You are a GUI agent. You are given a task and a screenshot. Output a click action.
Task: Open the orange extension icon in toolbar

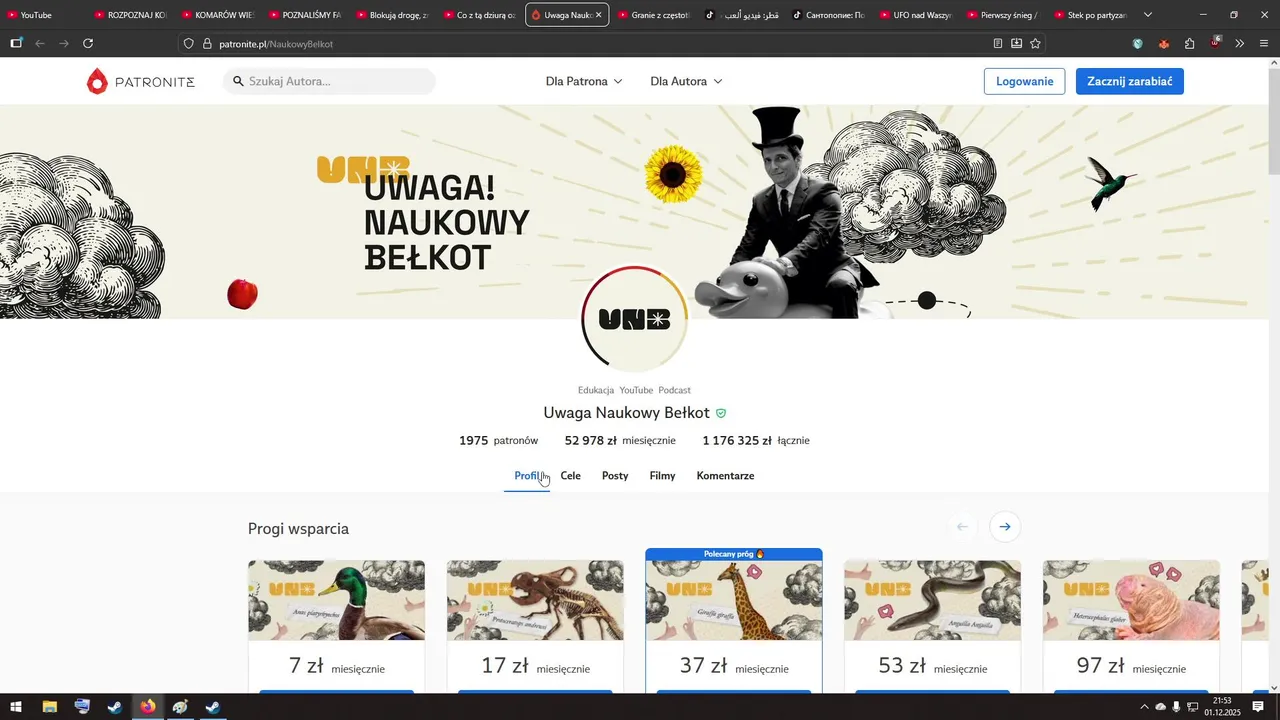(1164, 44)
